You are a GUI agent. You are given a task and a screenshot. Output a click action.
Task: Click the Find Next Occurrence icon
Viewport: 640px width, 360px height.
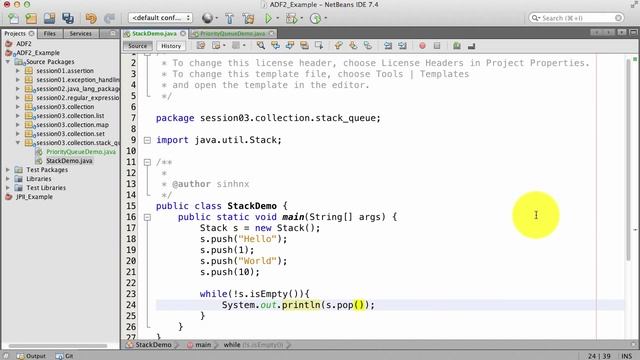point(290,46)
